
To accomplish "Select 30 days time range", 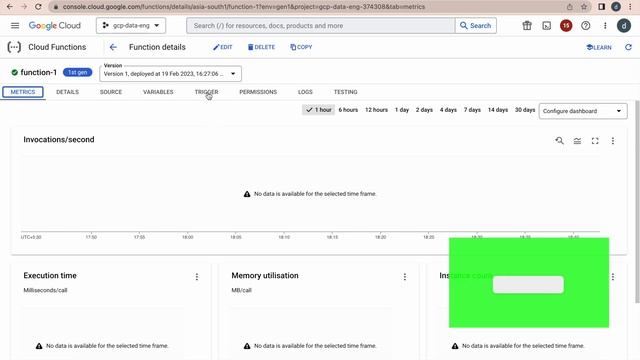I will (525, 110).
